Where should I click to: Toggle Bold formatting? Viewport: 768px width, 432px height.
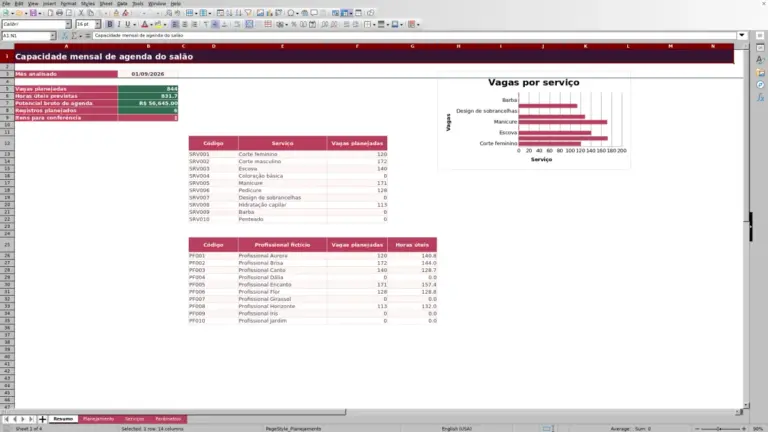point(110,24)
